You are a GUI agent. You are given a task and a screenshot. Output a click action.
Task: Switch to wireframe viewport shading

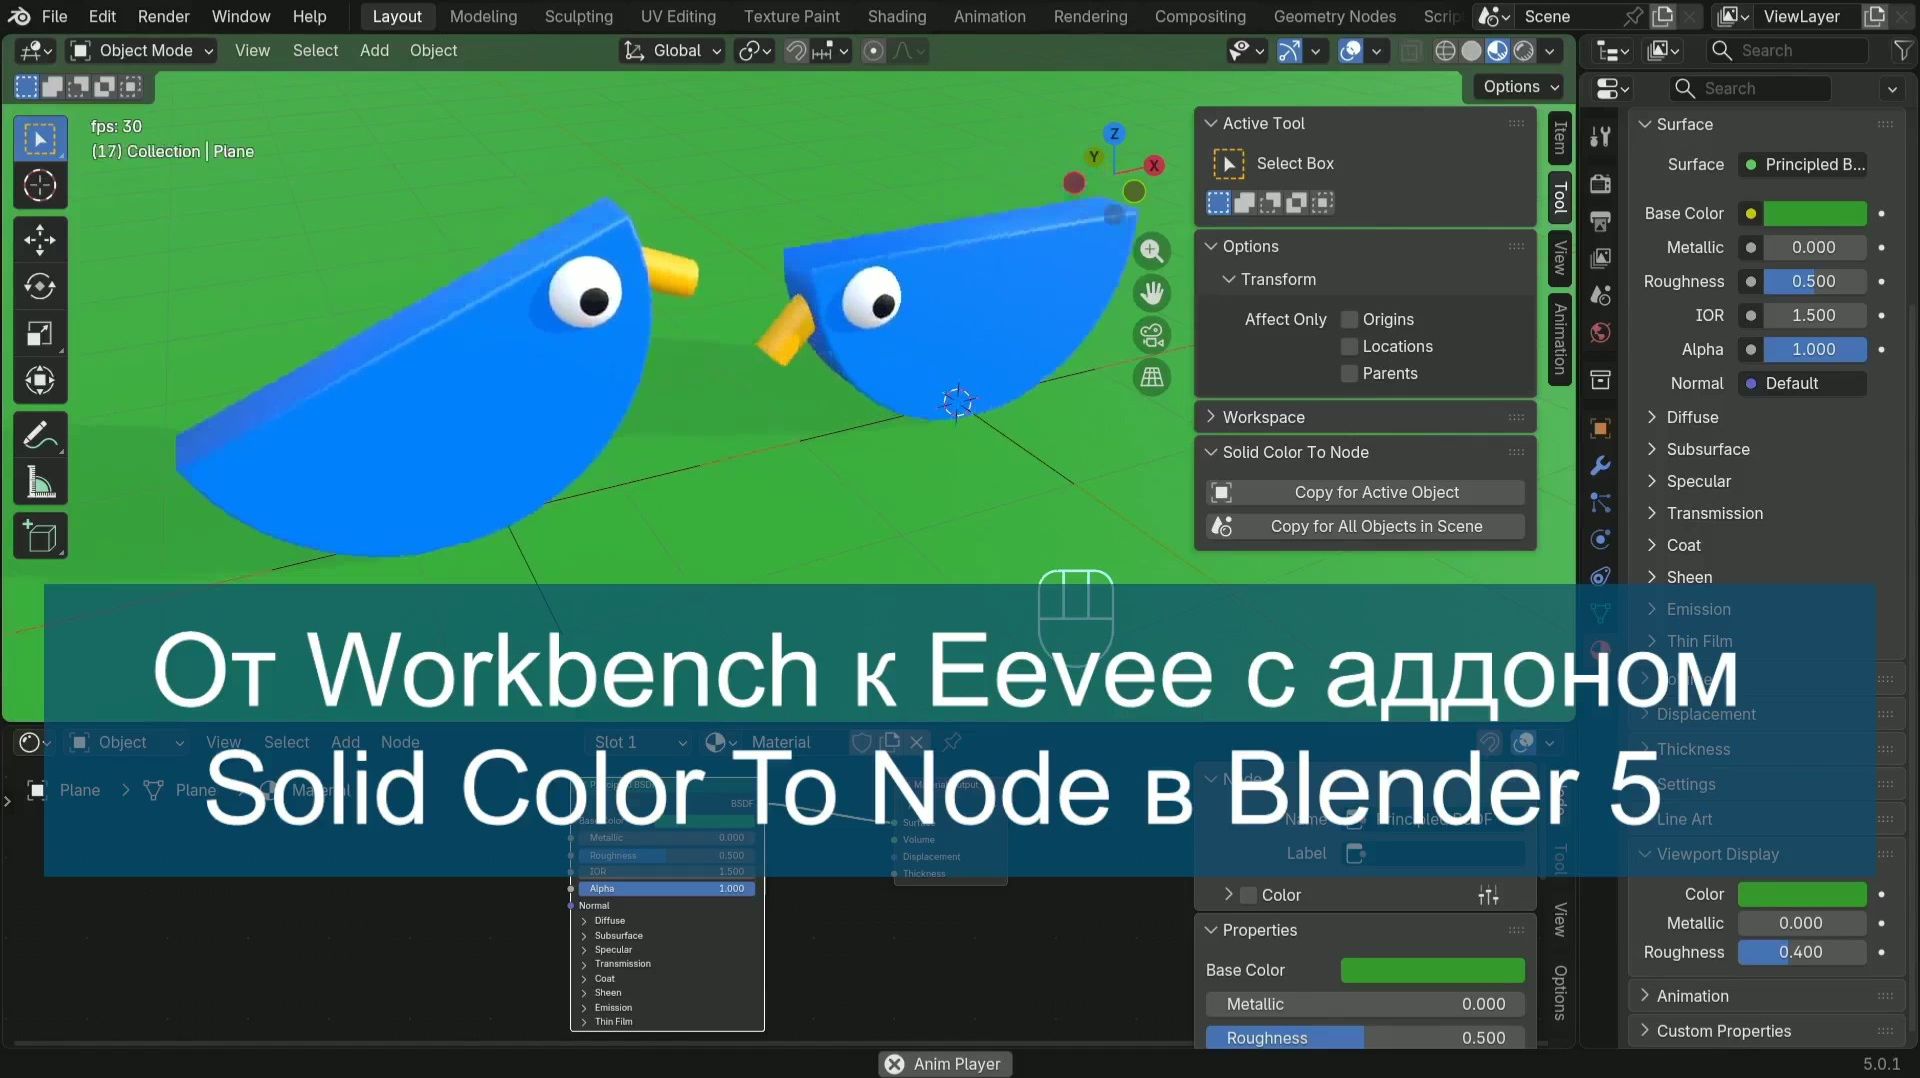1445,51
